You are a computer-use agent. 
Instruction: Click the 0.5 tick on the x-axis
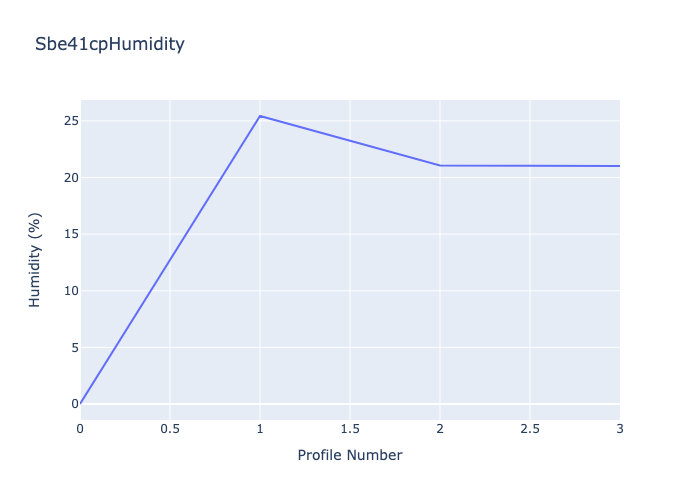click(x=170, y=428)
